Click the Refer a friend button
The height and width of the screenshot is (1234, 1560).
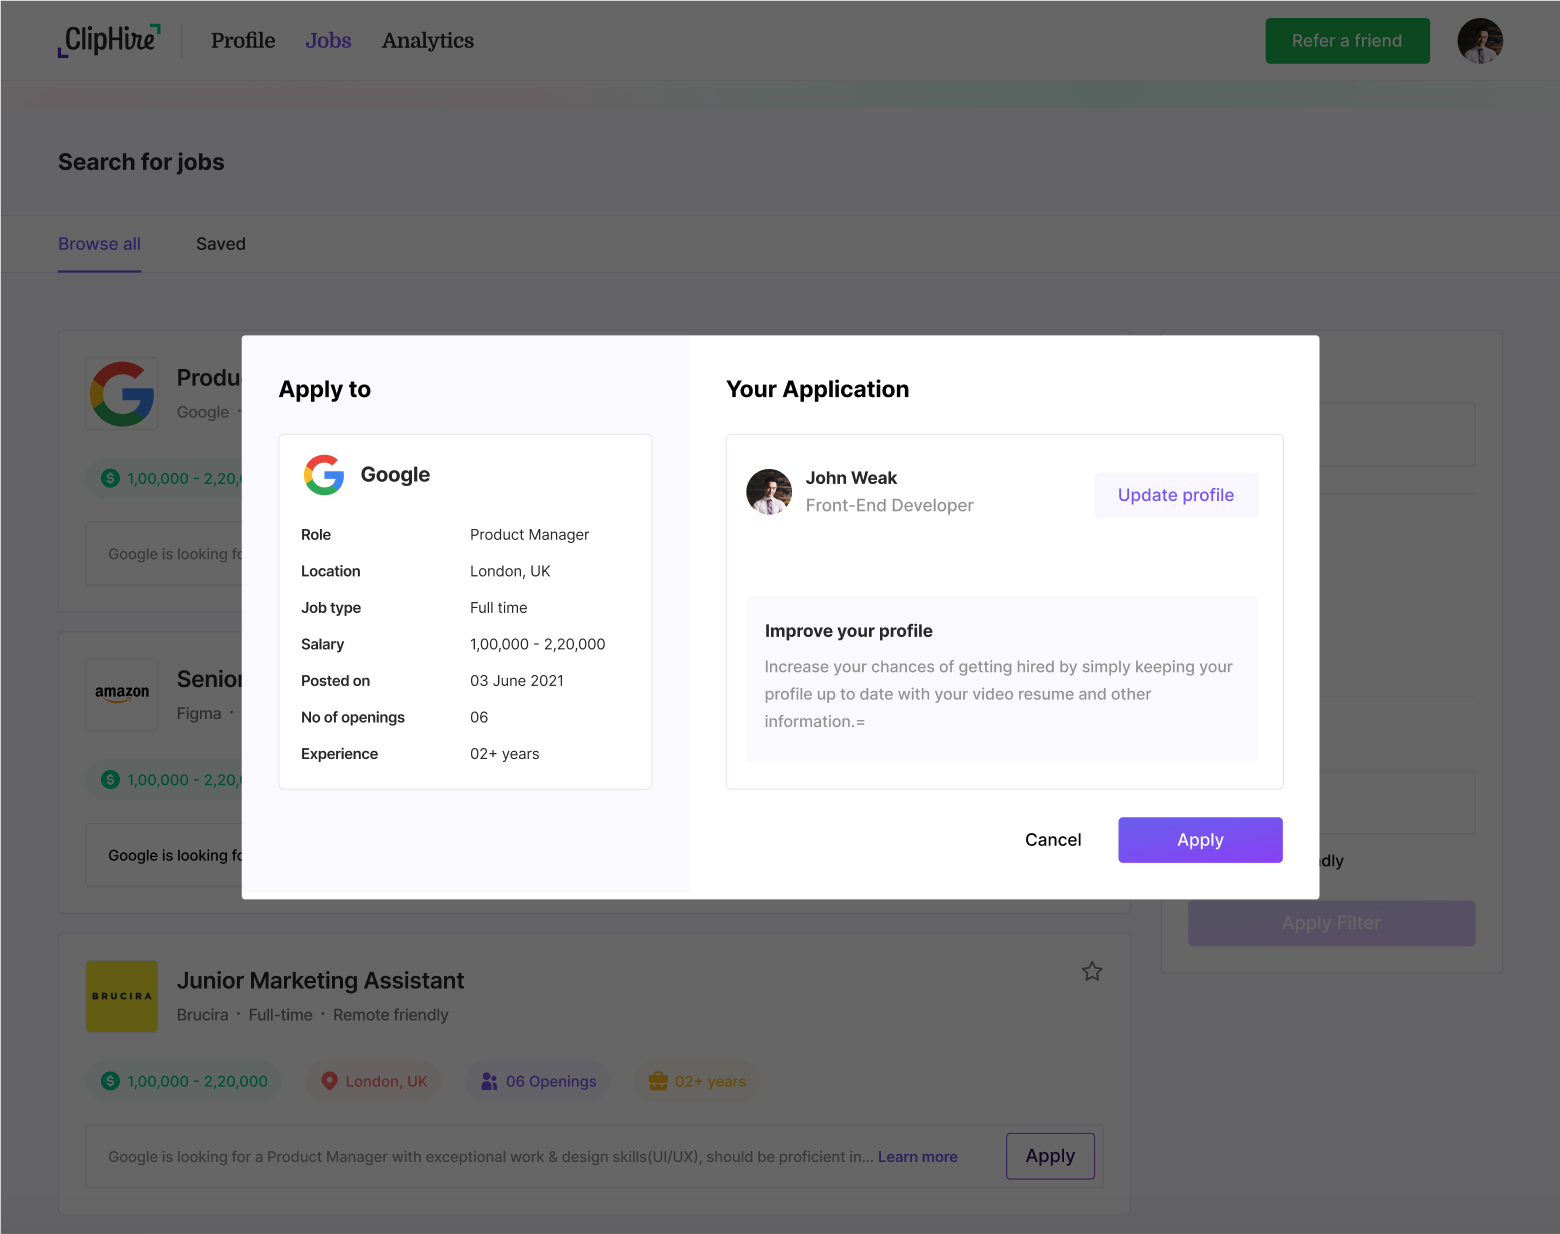(x=1347, y=41)
